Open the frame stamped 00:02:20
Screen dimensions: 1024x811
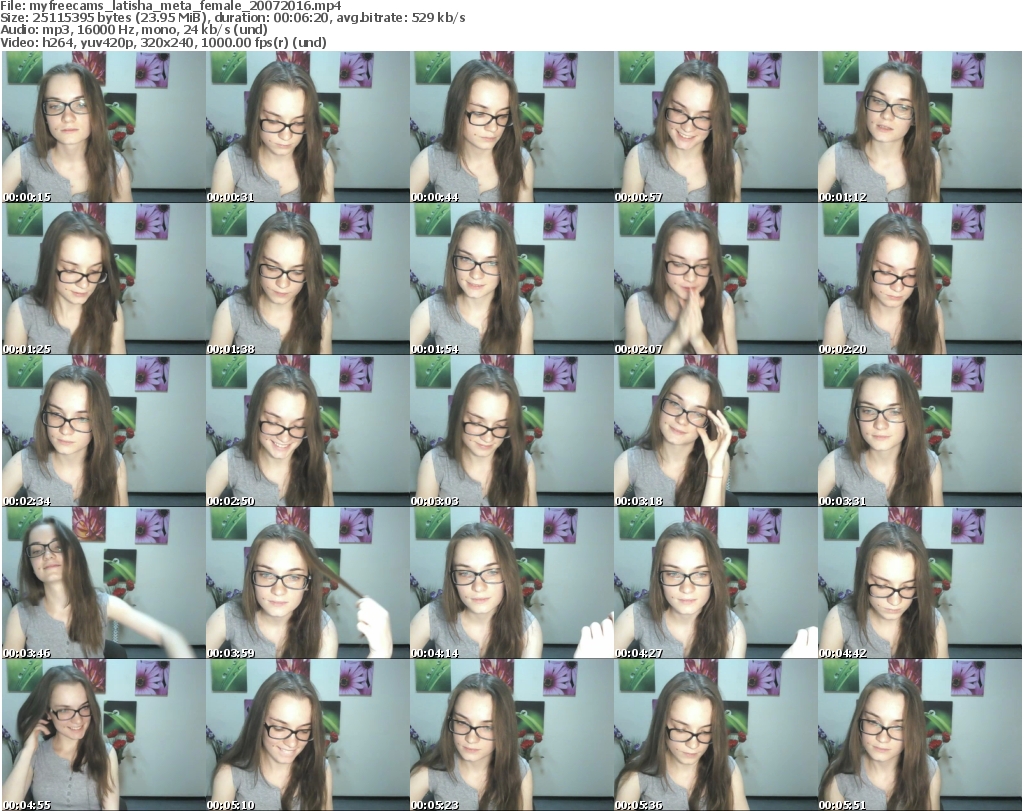coord(920,279)
